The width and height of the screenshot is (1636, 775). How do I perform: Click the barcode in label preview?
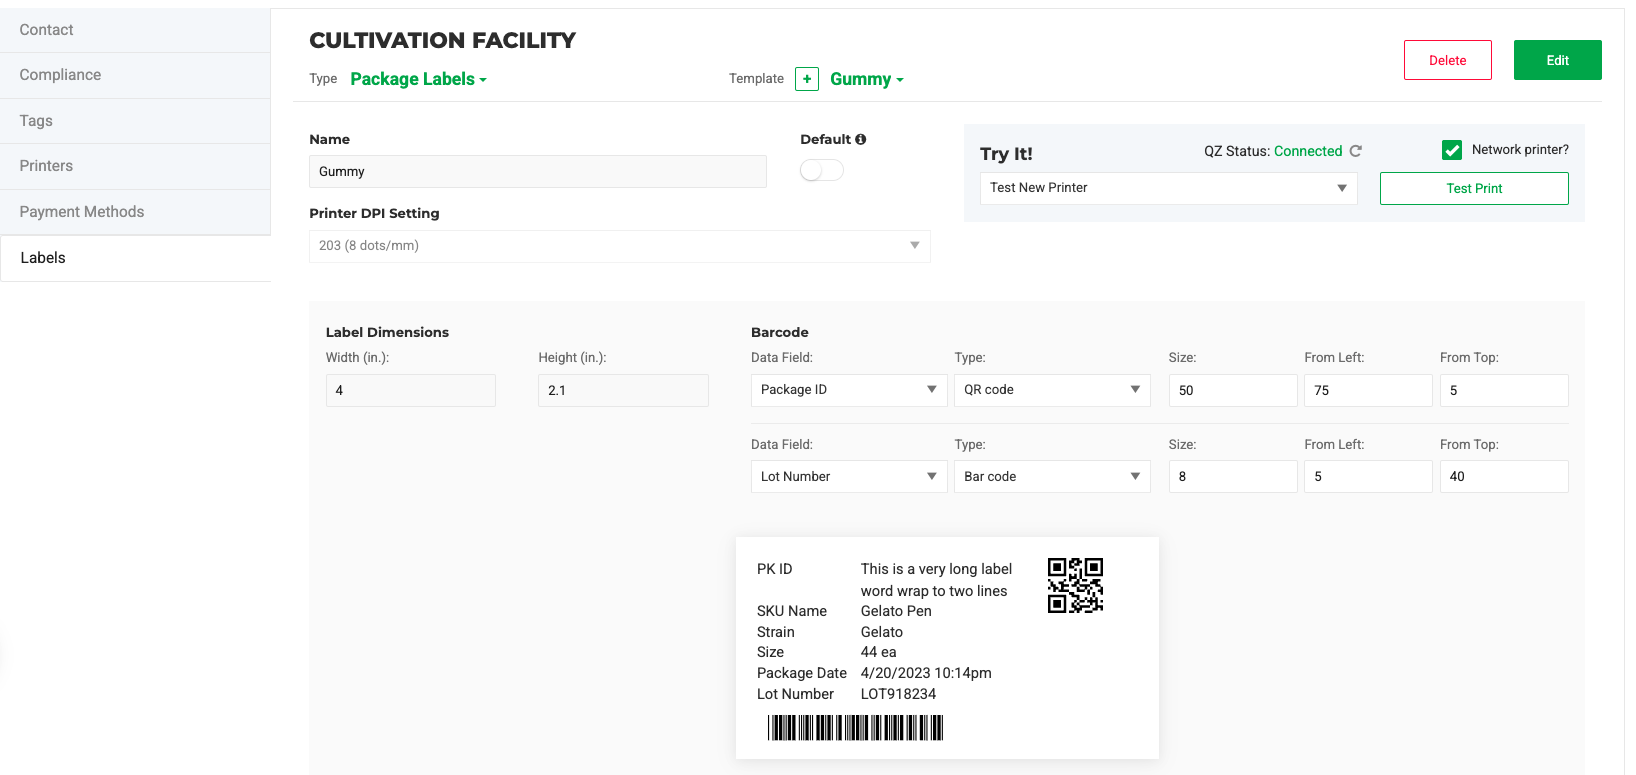coord(855,727)
